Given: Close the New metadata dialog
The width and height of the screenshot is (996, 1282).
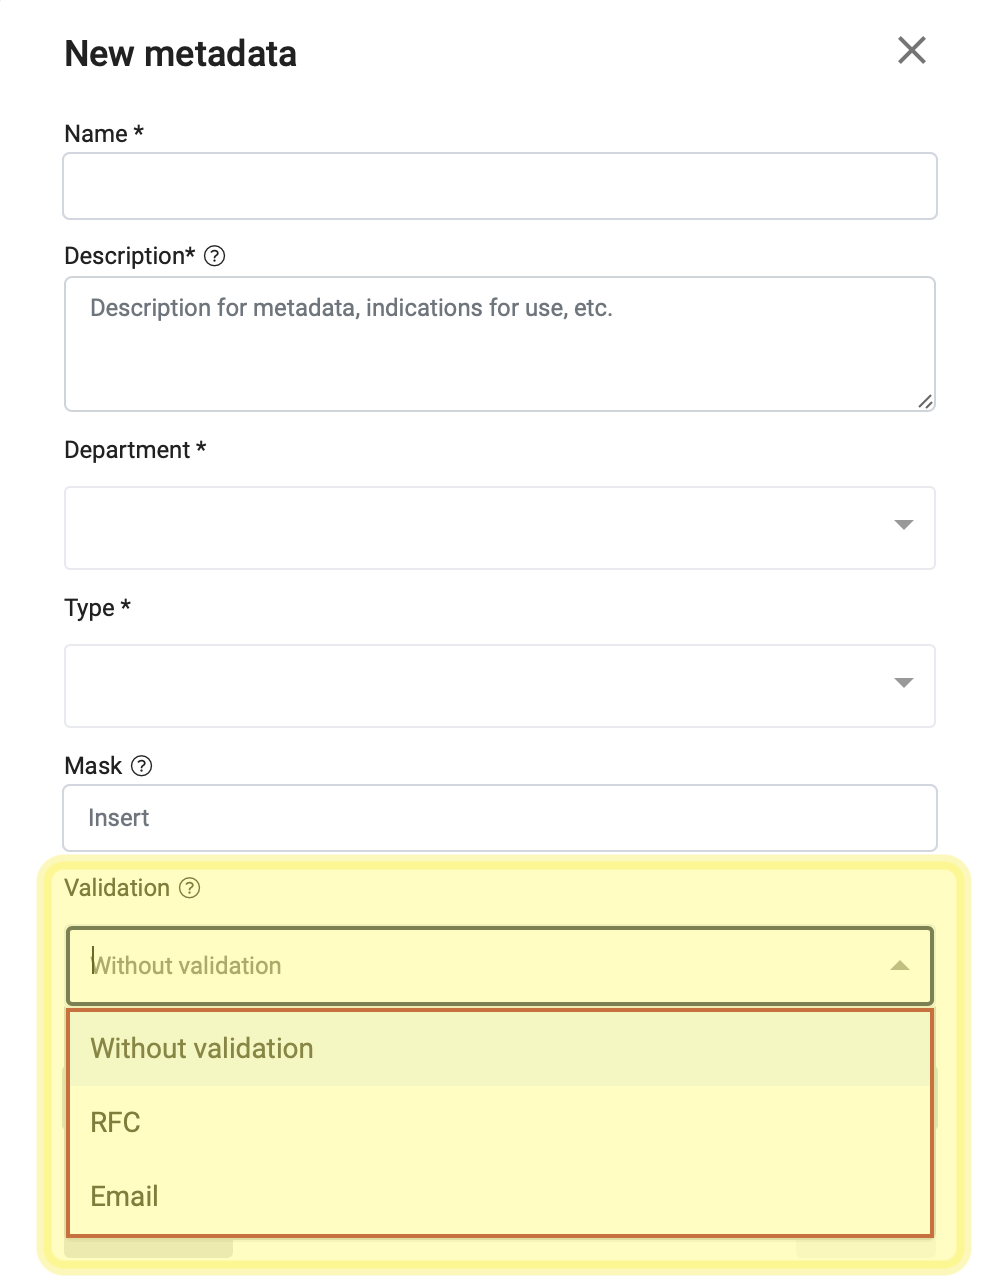Looking at the screenshot, I should coord(911,50).
